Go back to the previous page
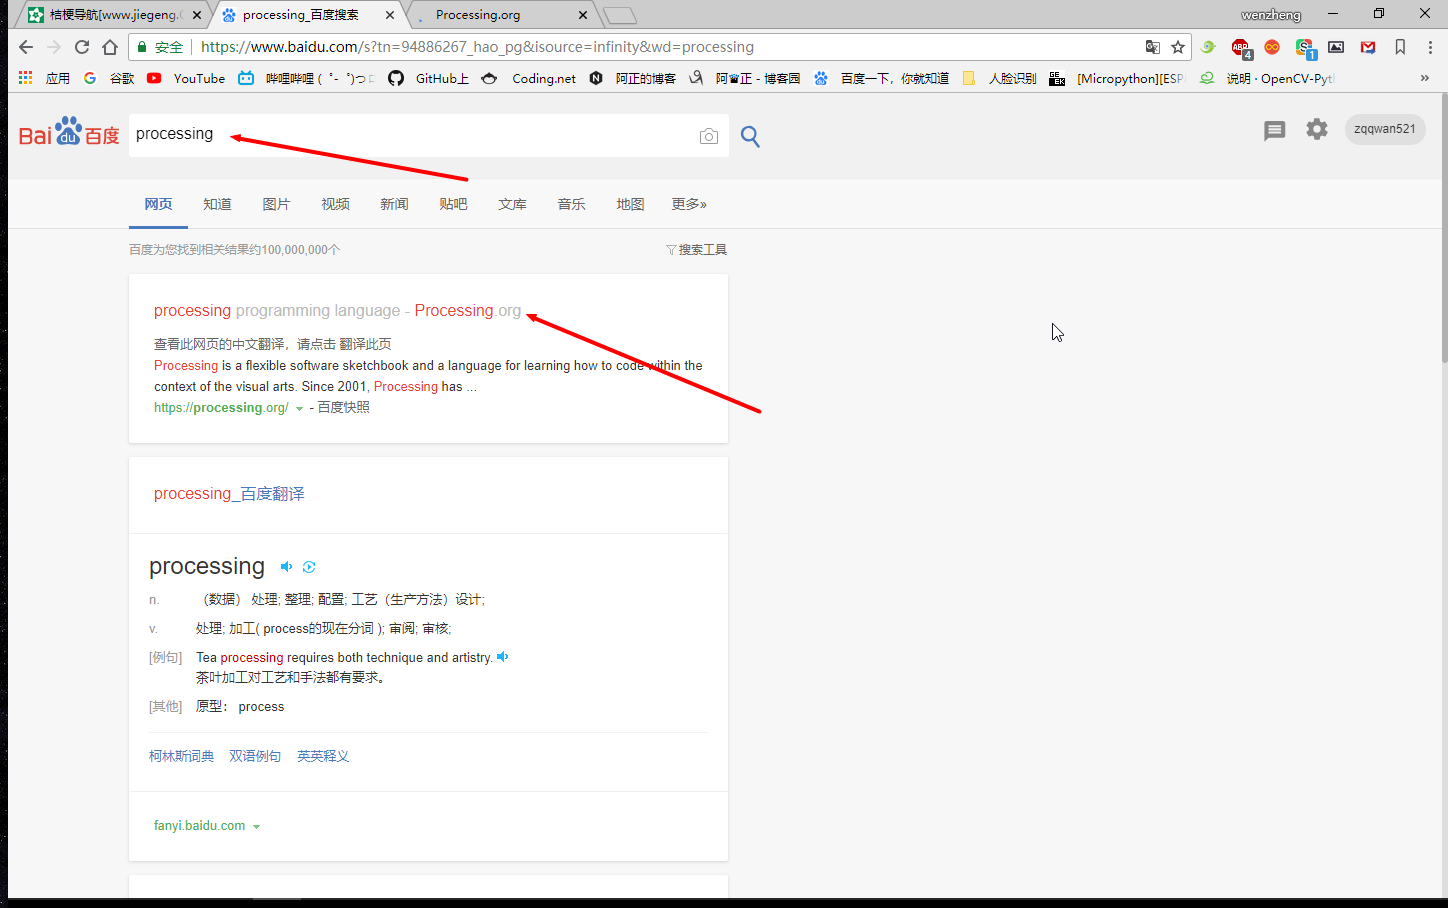 26,47
